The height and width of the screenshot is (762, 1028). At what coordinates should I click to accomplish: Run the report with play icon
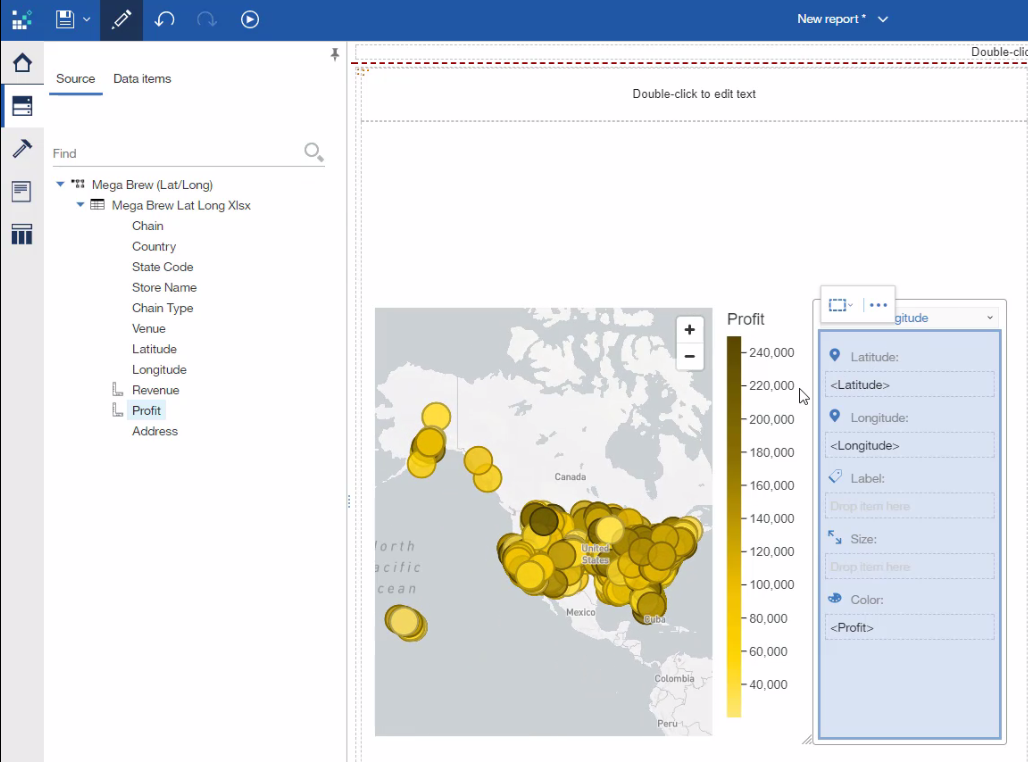250,19
